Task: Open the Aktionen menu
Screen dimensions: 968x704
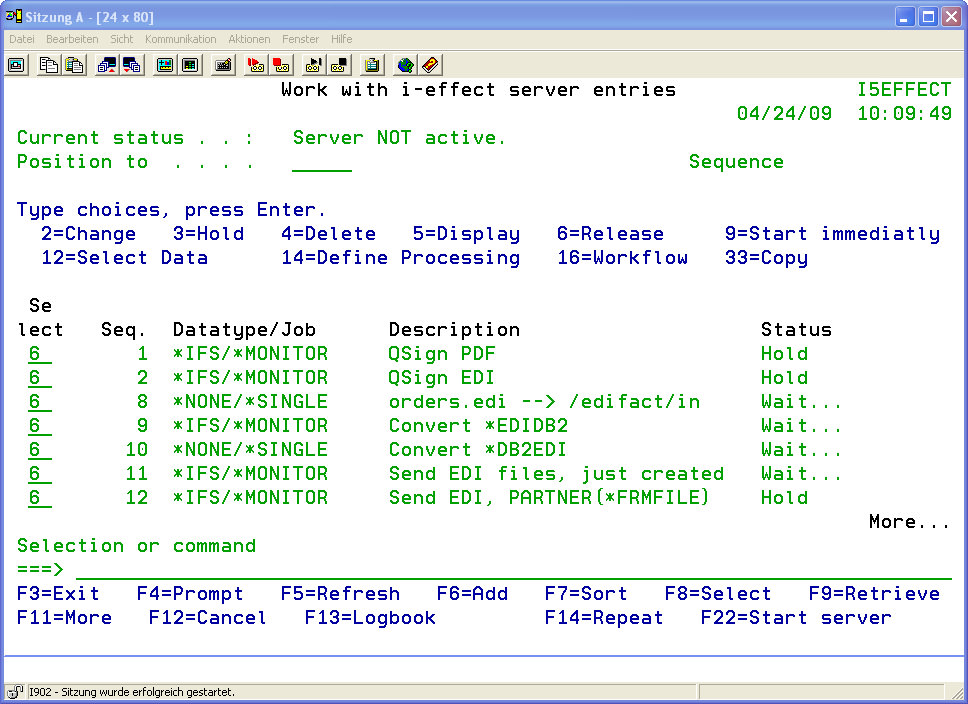Action: 249,39
